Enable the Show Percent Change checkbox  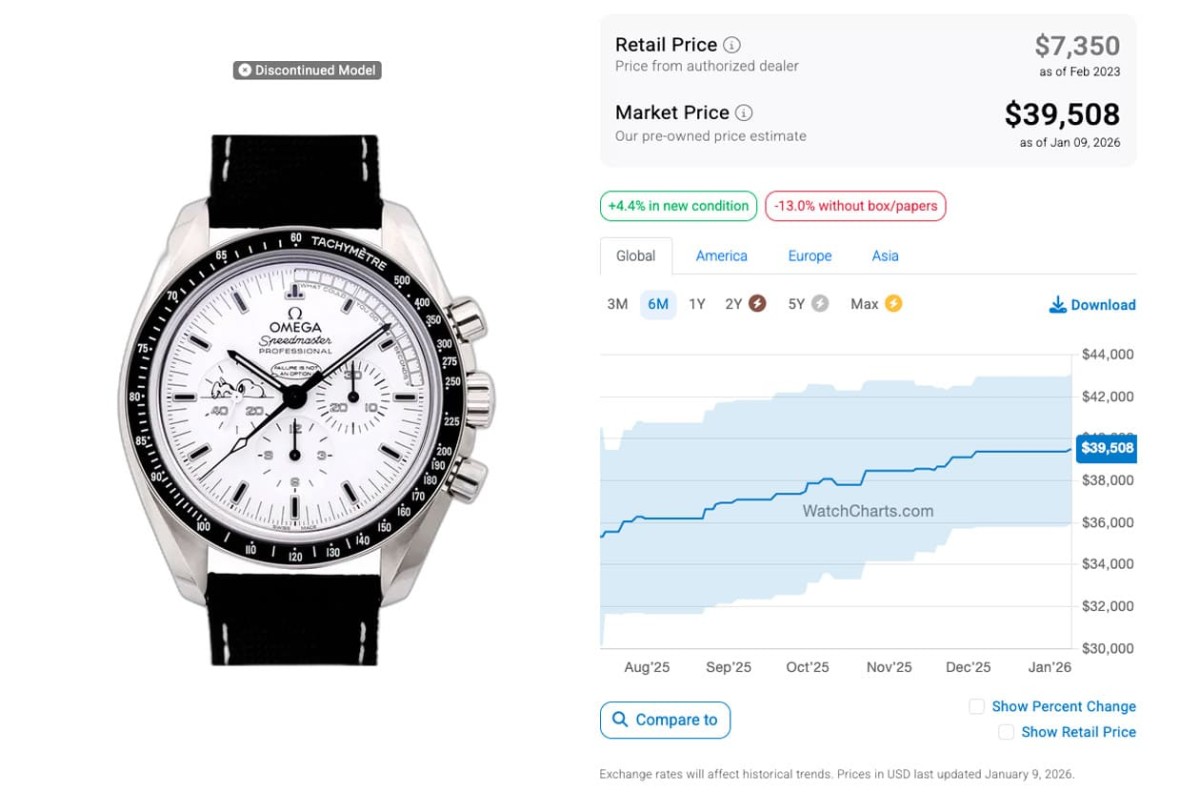click(x=977, y=707)
